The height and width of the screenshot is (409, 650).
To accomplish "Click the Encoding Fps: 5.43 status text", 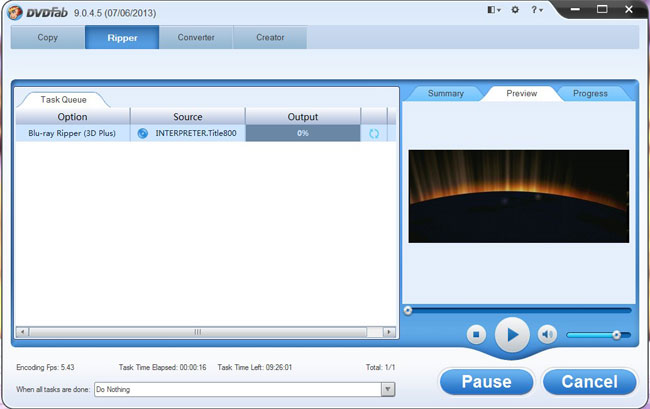I will pyautogui.click(x=45, y=367).
